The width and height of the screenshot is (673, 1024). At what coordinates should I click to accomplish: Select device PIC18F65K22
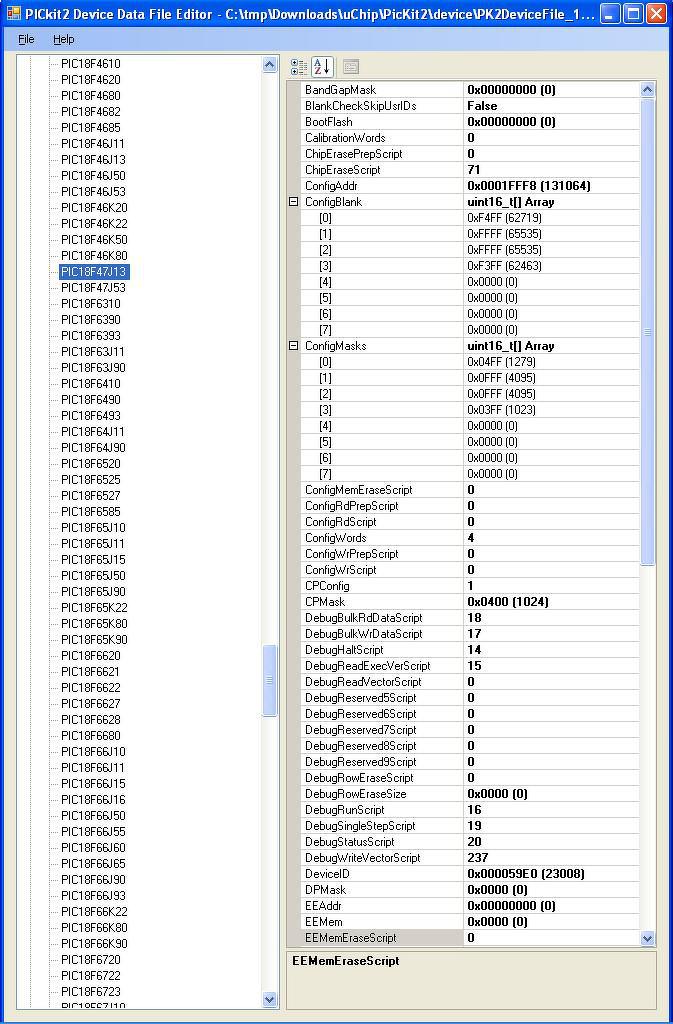(x=94, y=608)
